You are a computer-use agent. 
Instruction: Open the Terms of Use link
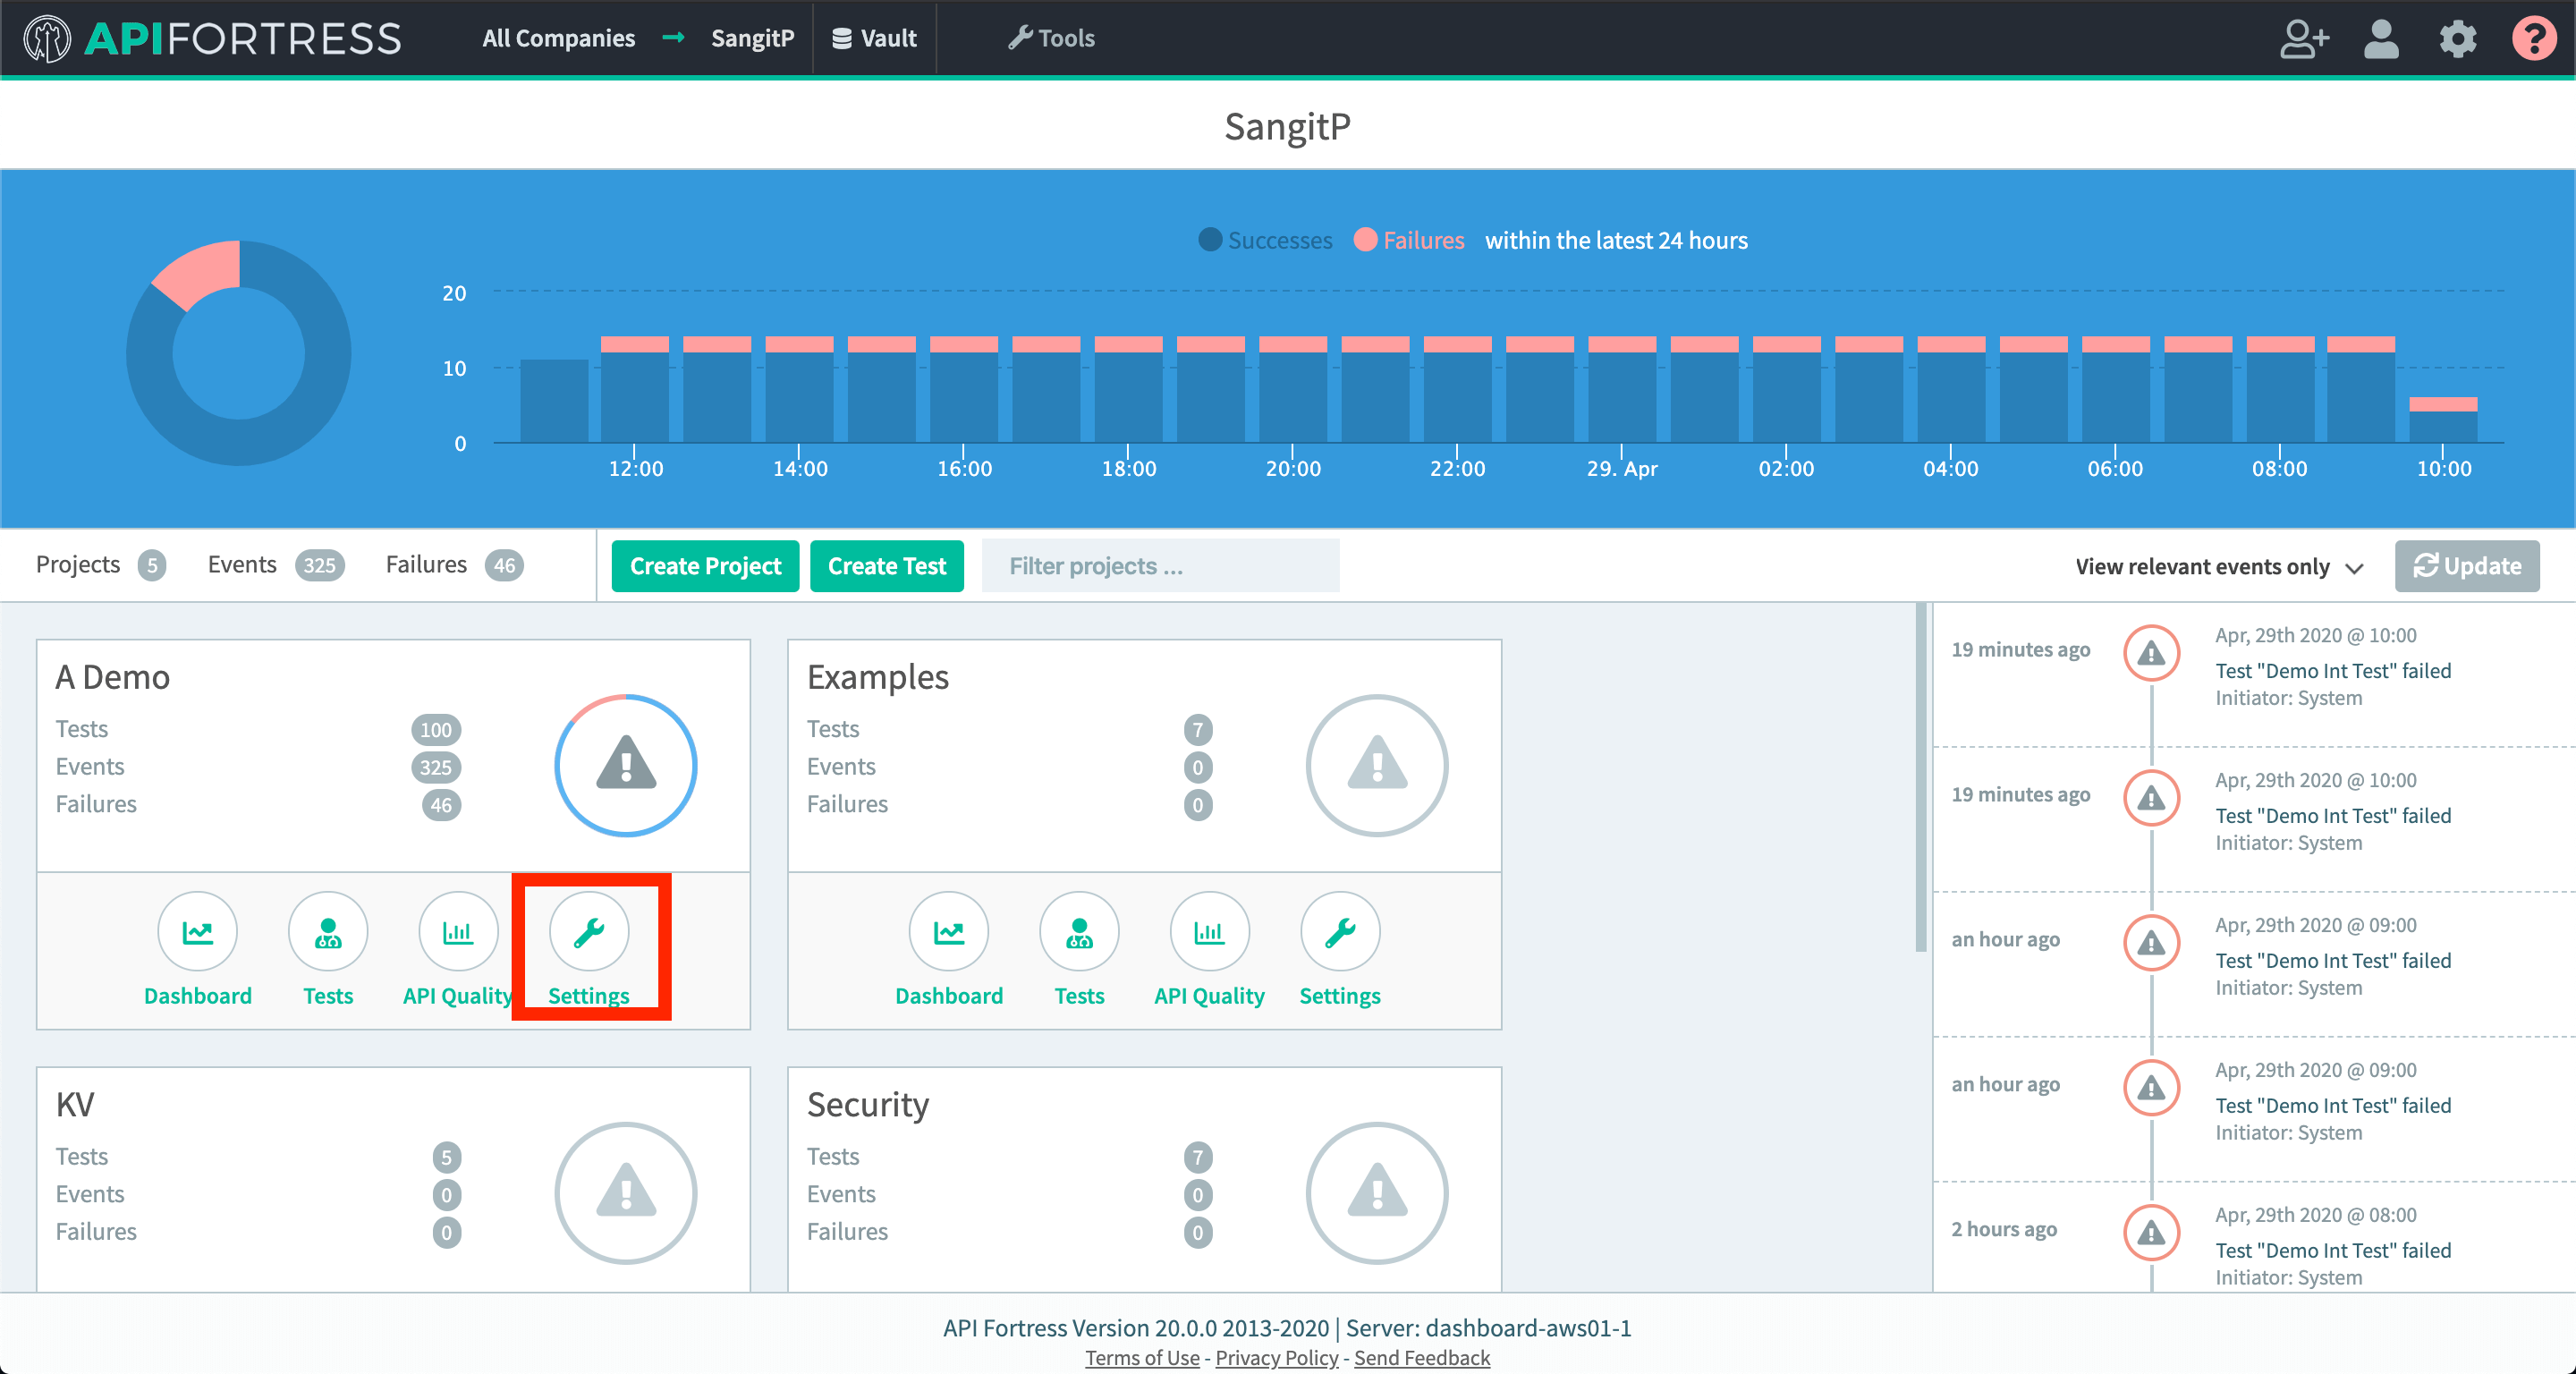point(1141,1357)
